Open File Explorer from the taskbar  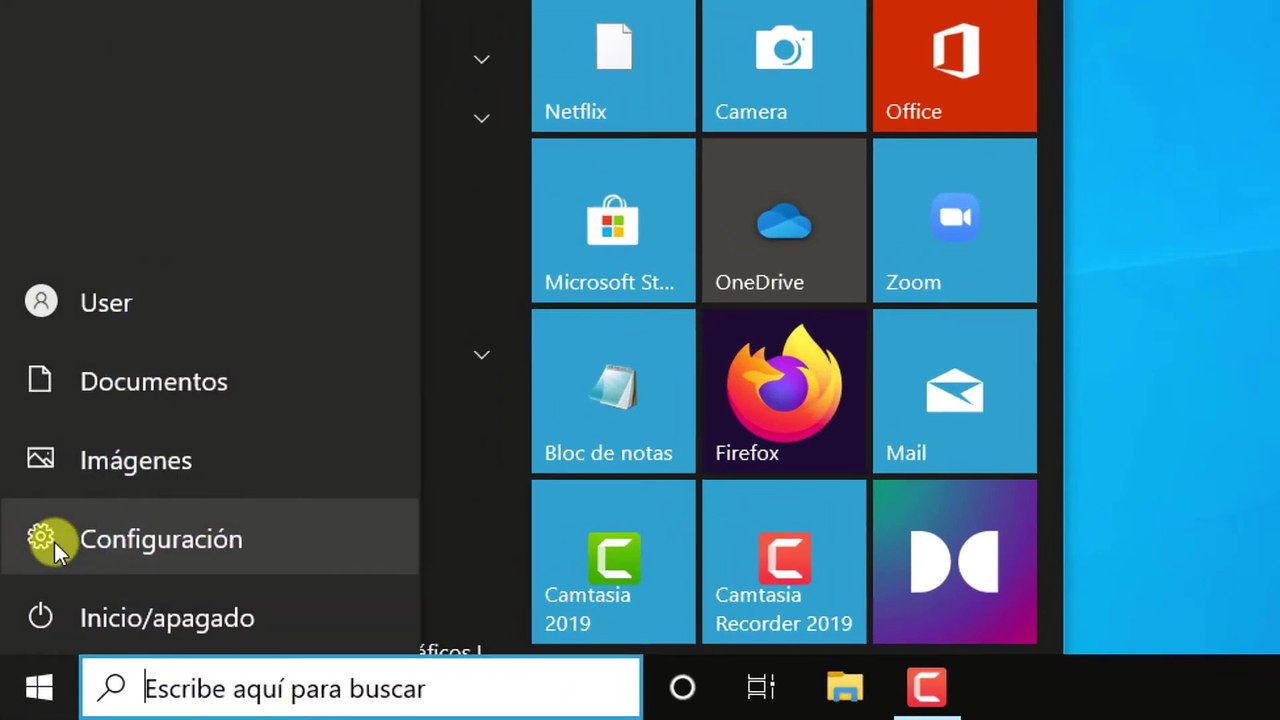click(845, 688)
